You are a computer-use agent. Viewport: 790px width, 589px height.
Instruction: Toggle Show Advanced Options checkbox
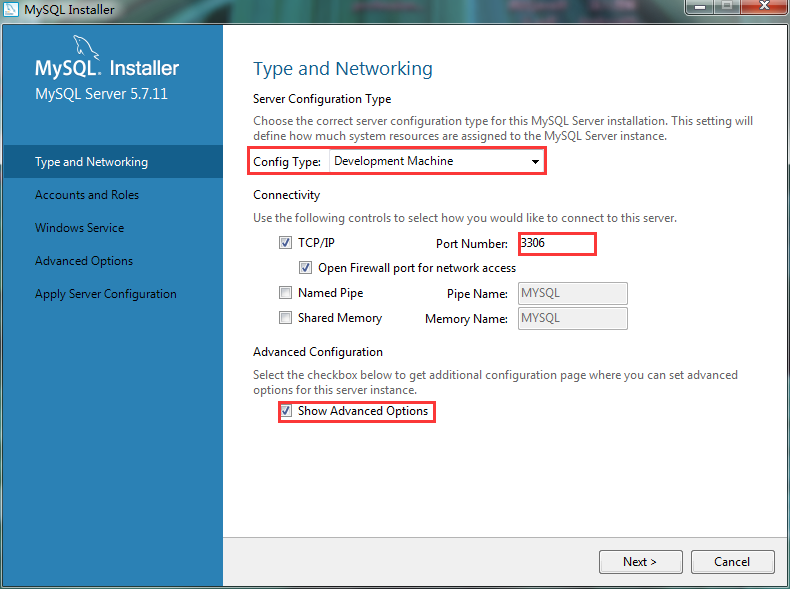pyautogui.click(x=286, y=411)
